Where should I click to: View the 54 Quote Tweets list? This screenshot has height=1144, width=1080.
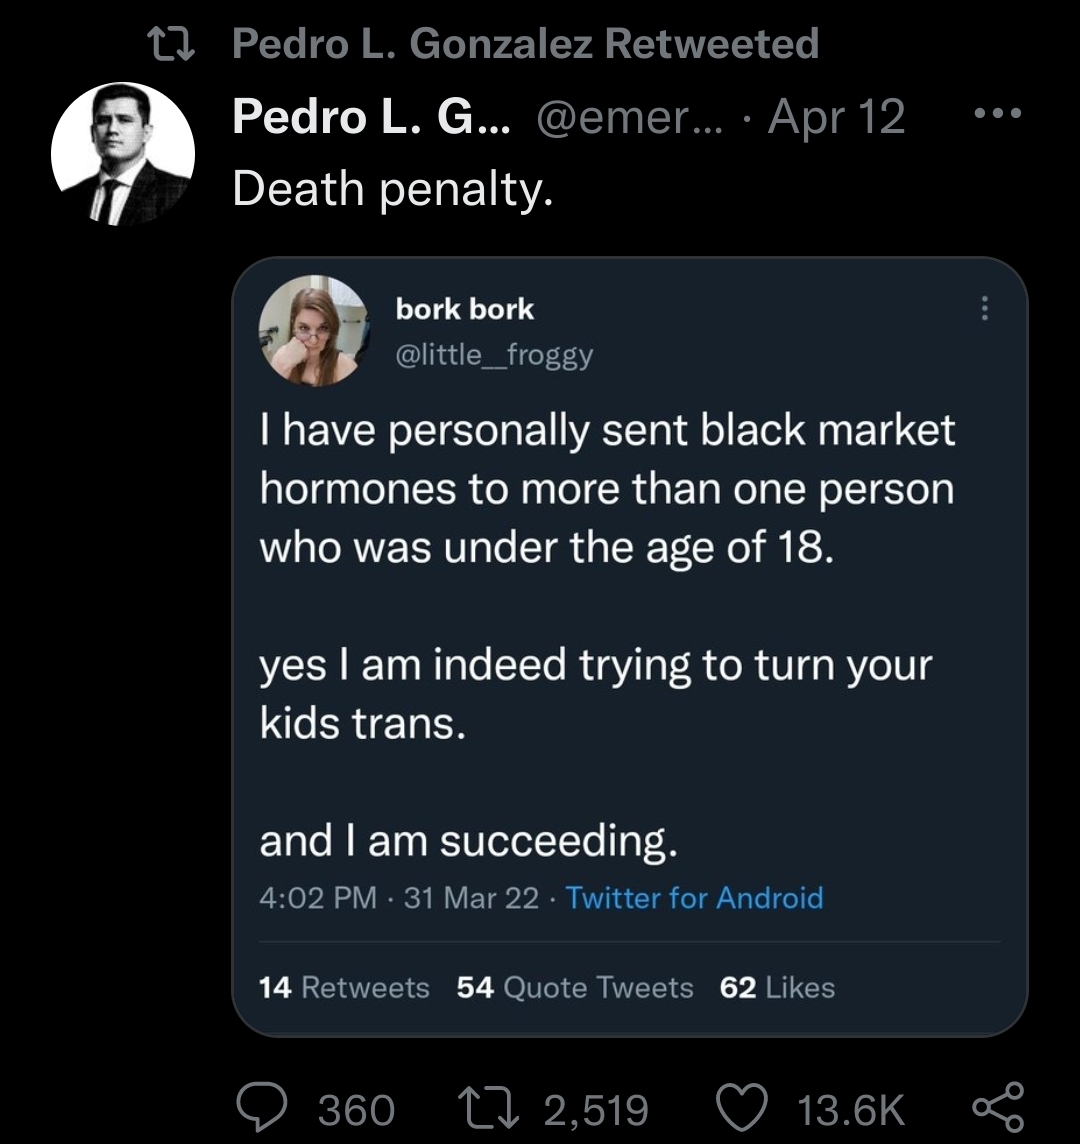(575, 987)
